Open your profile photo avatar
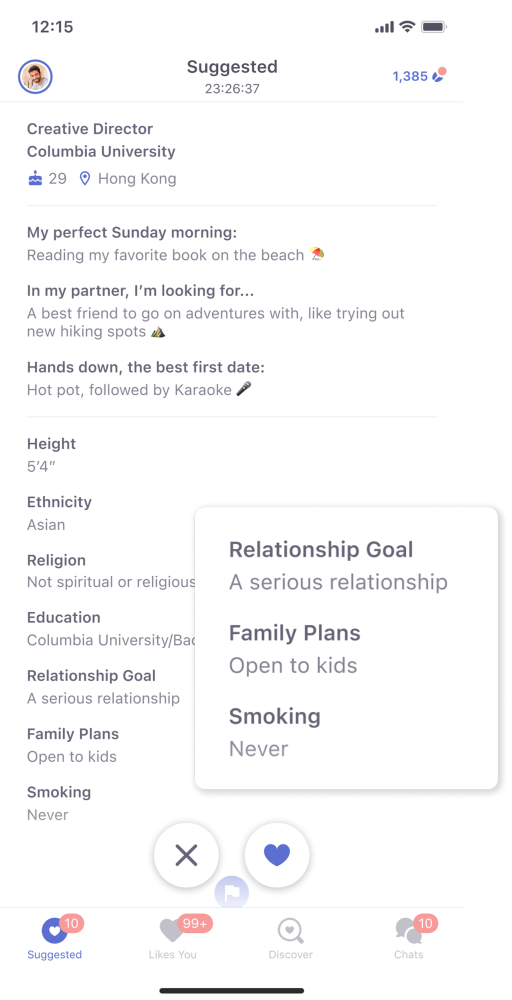This screenshot has height=1000, width=512. coord(35,77)
